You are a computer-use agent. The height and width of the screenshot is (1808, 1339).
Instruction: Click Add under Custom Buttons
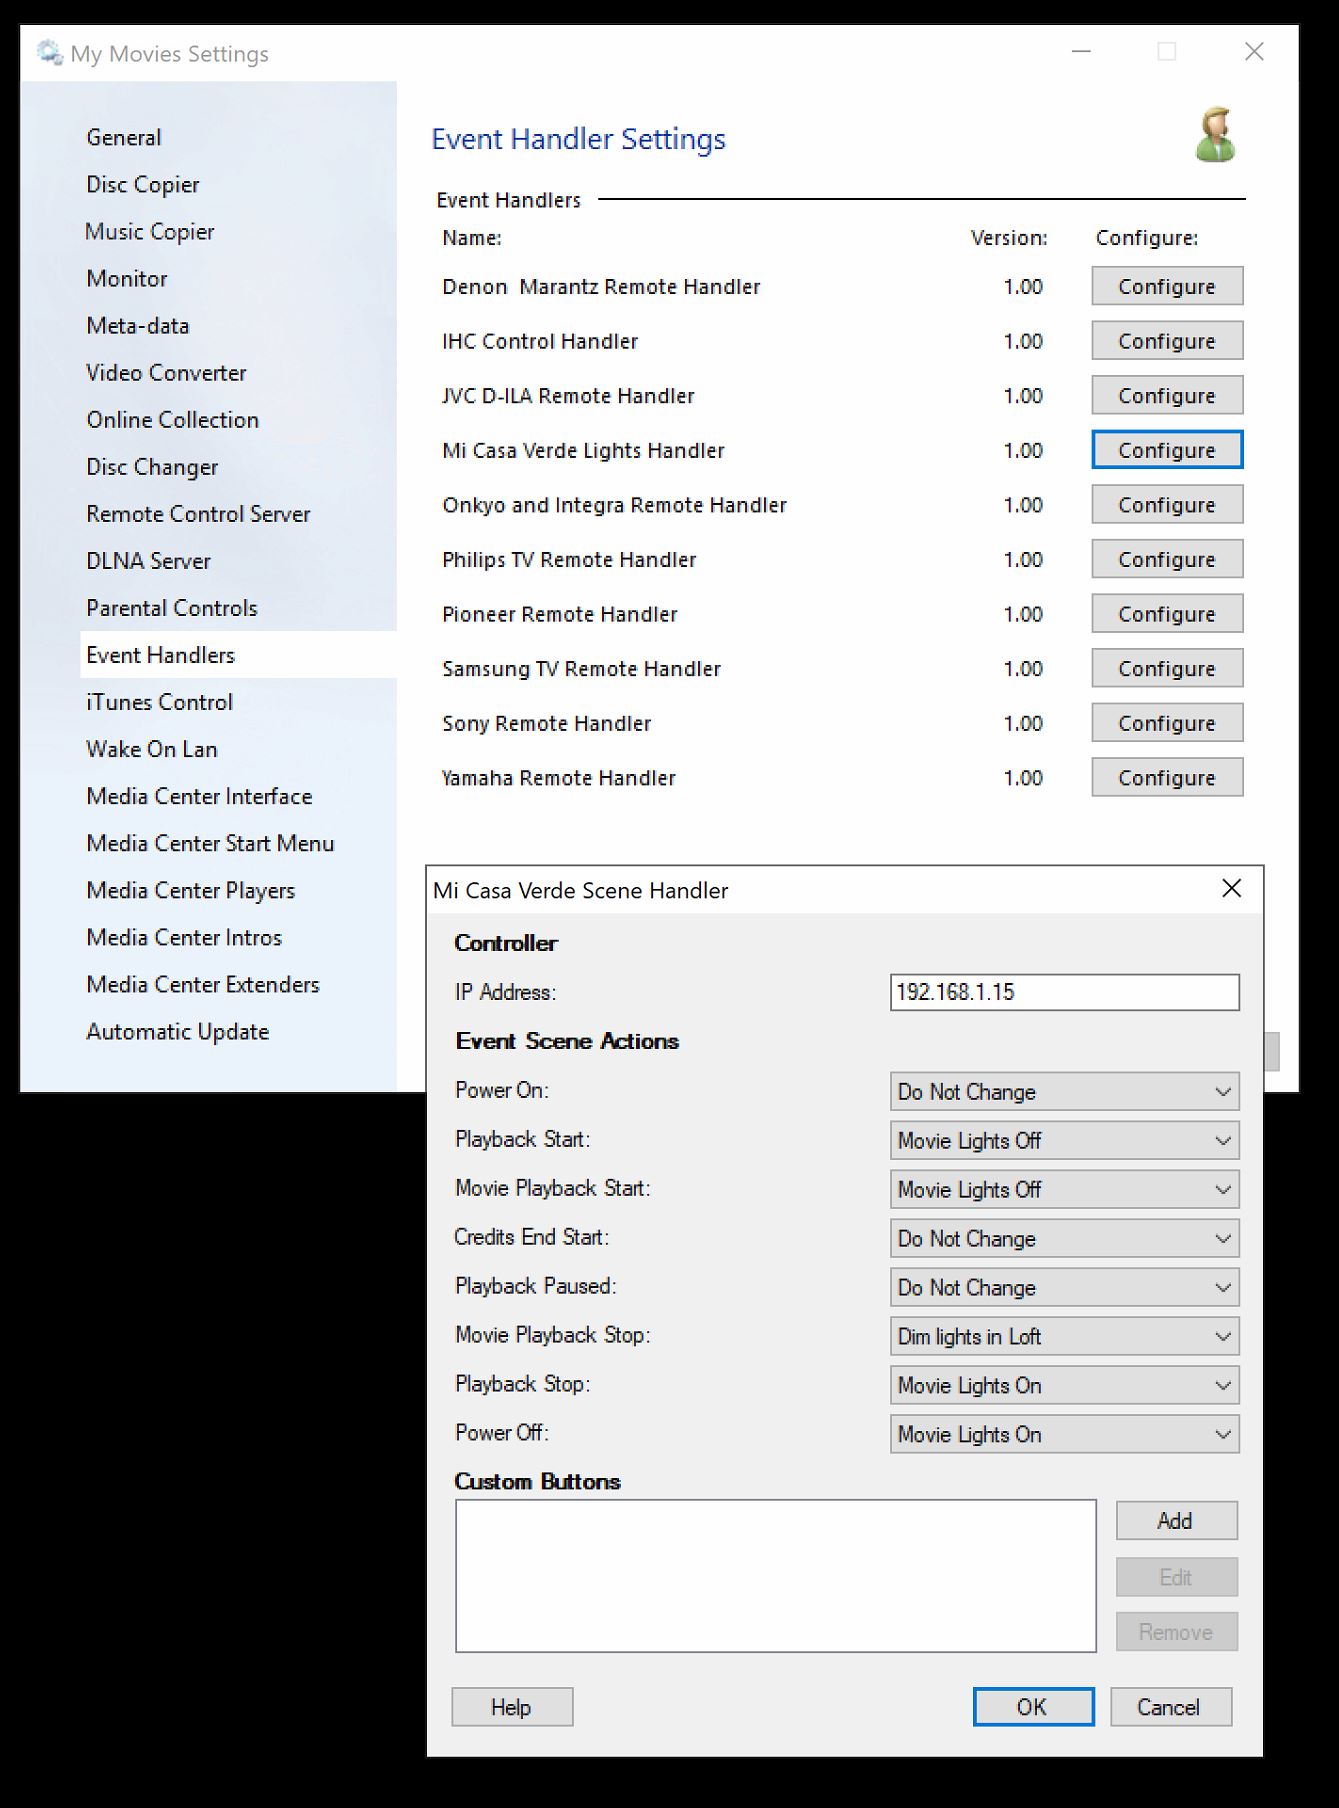pos(1176,1521)
